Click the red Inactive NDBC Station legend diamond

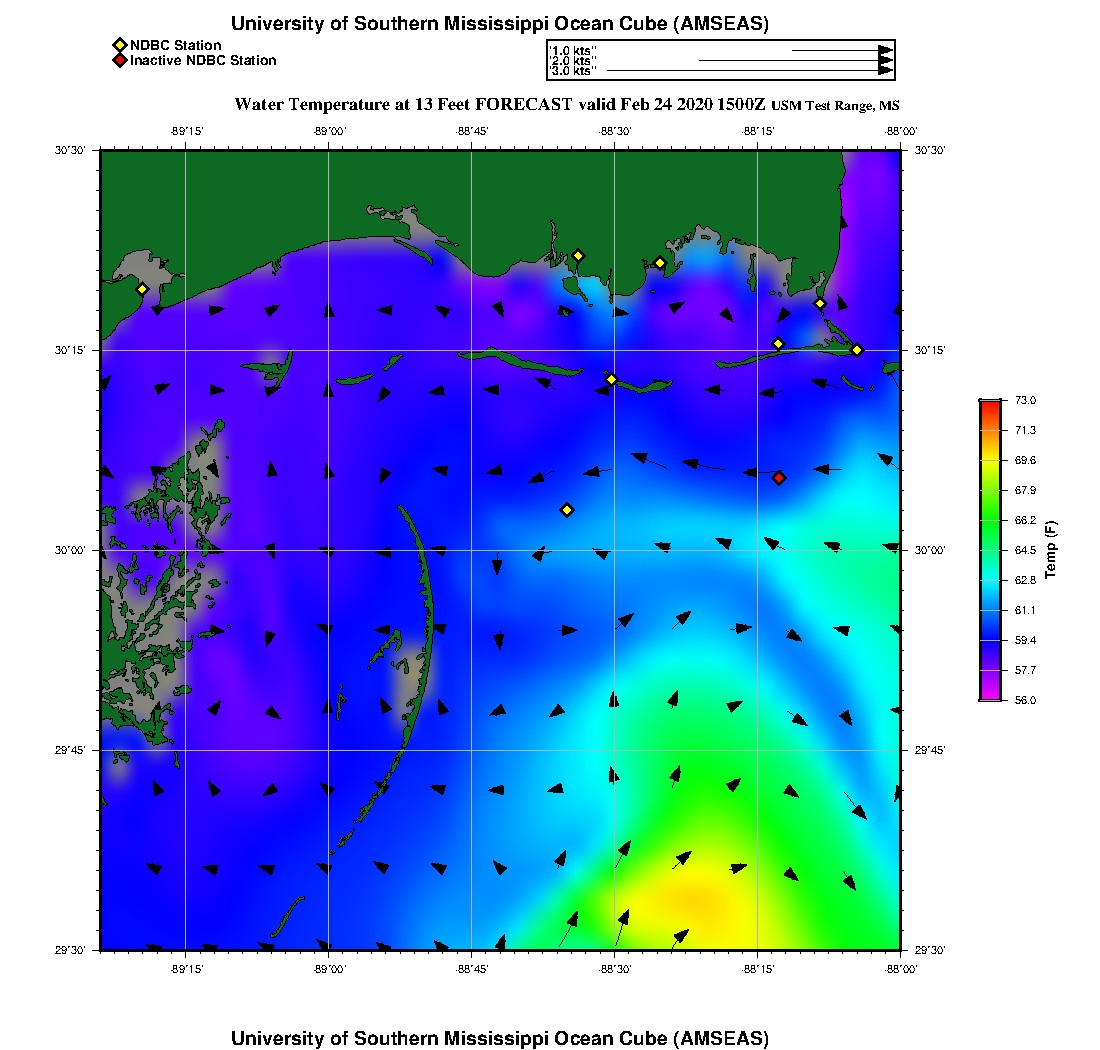(119, 61)
